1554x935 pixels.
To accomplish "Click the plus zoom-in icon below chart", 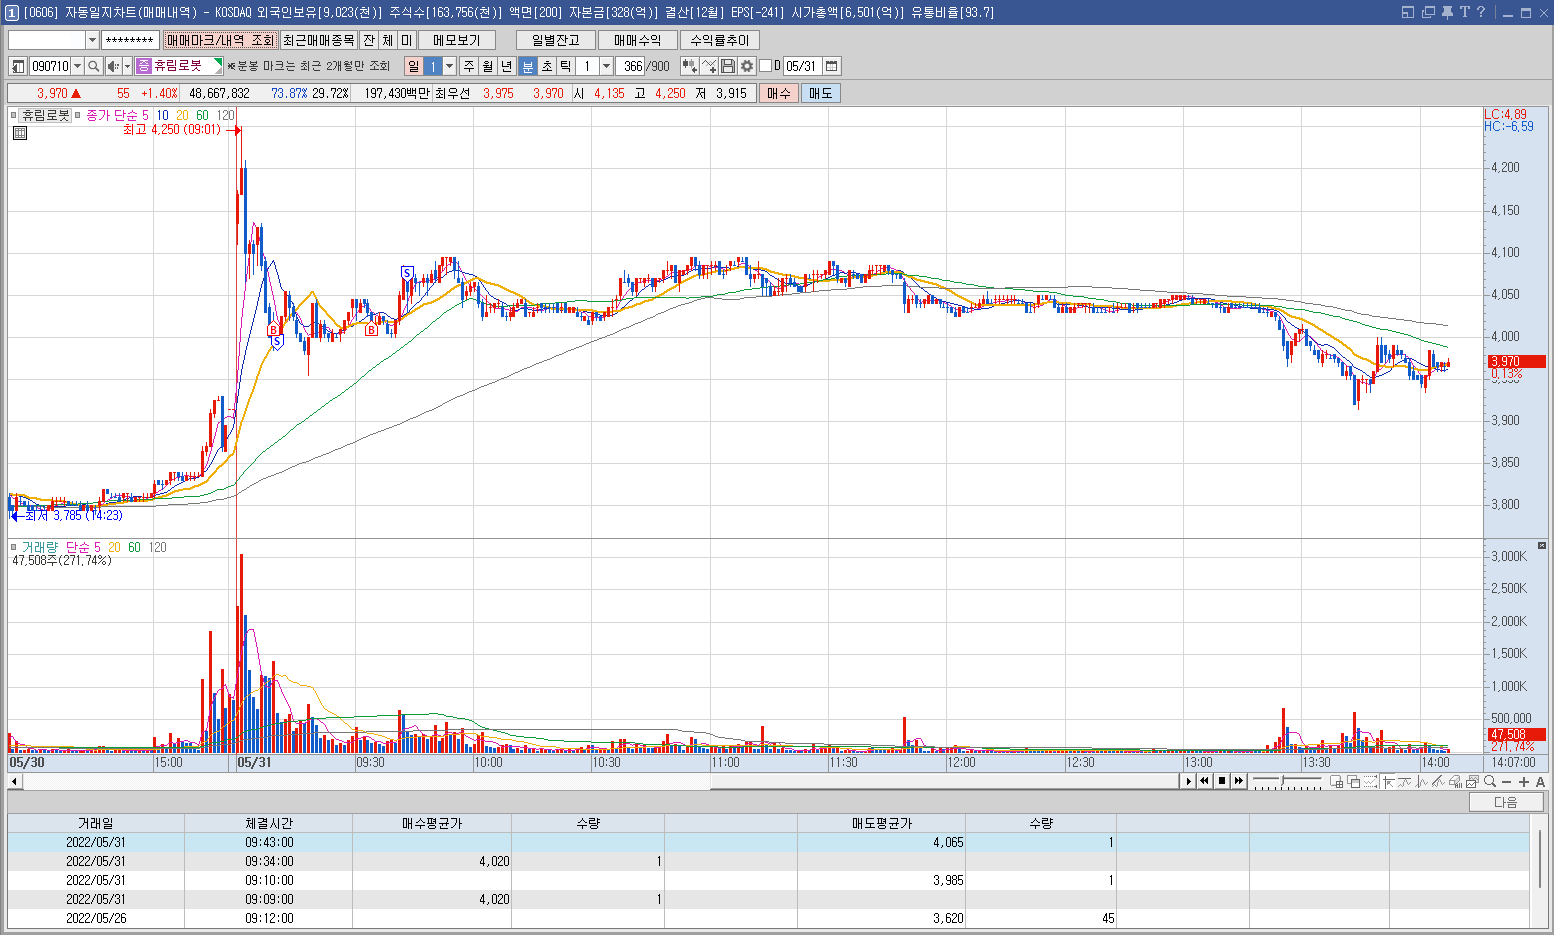I will pos(1524,782).
